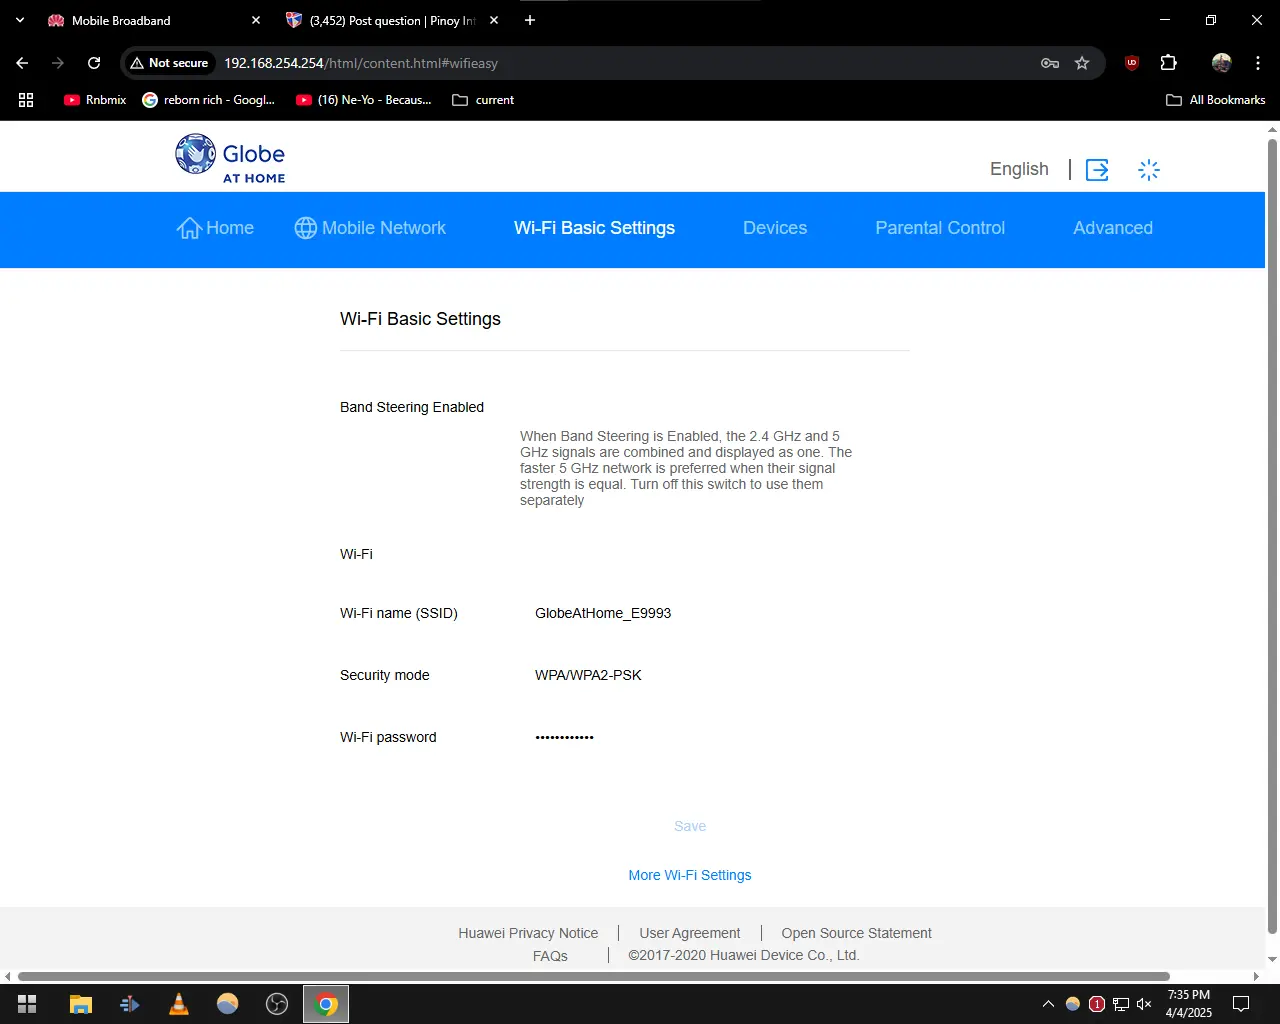
Task: Open the Advanced section
Action: pyautogui.click(x=1113, y=228)
